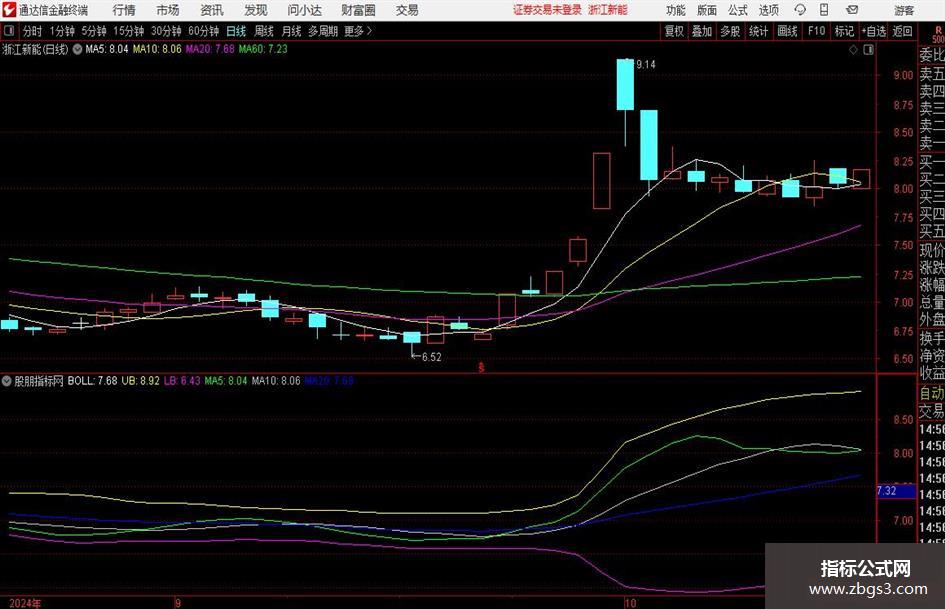This screenshot has height=609, width=945.
Task: Switch to 60分钟 period
Action: [204, 31]
